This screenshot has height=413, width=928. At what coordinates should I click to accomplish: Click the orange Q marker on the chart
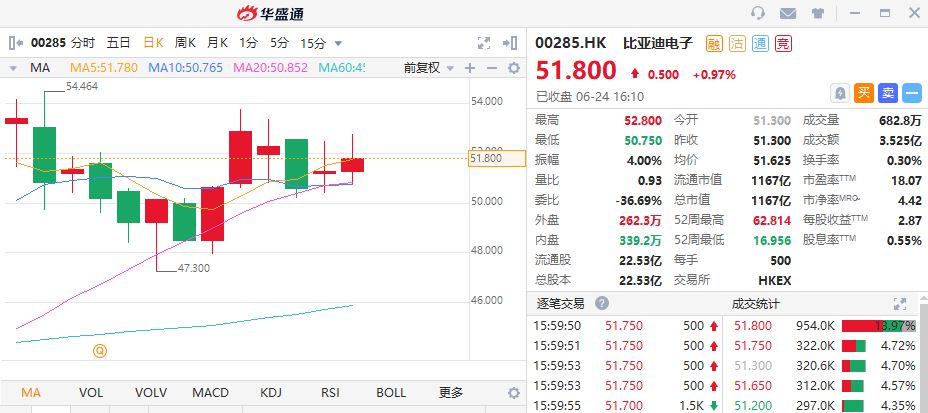pos(100,351)
